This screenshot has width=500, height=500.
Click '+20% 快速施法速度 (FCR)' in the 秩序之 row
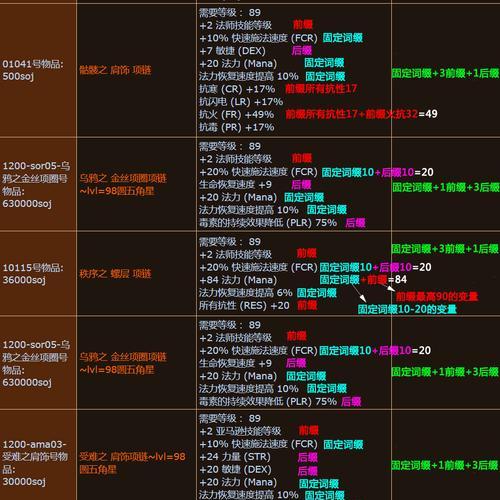coord(258,267)
